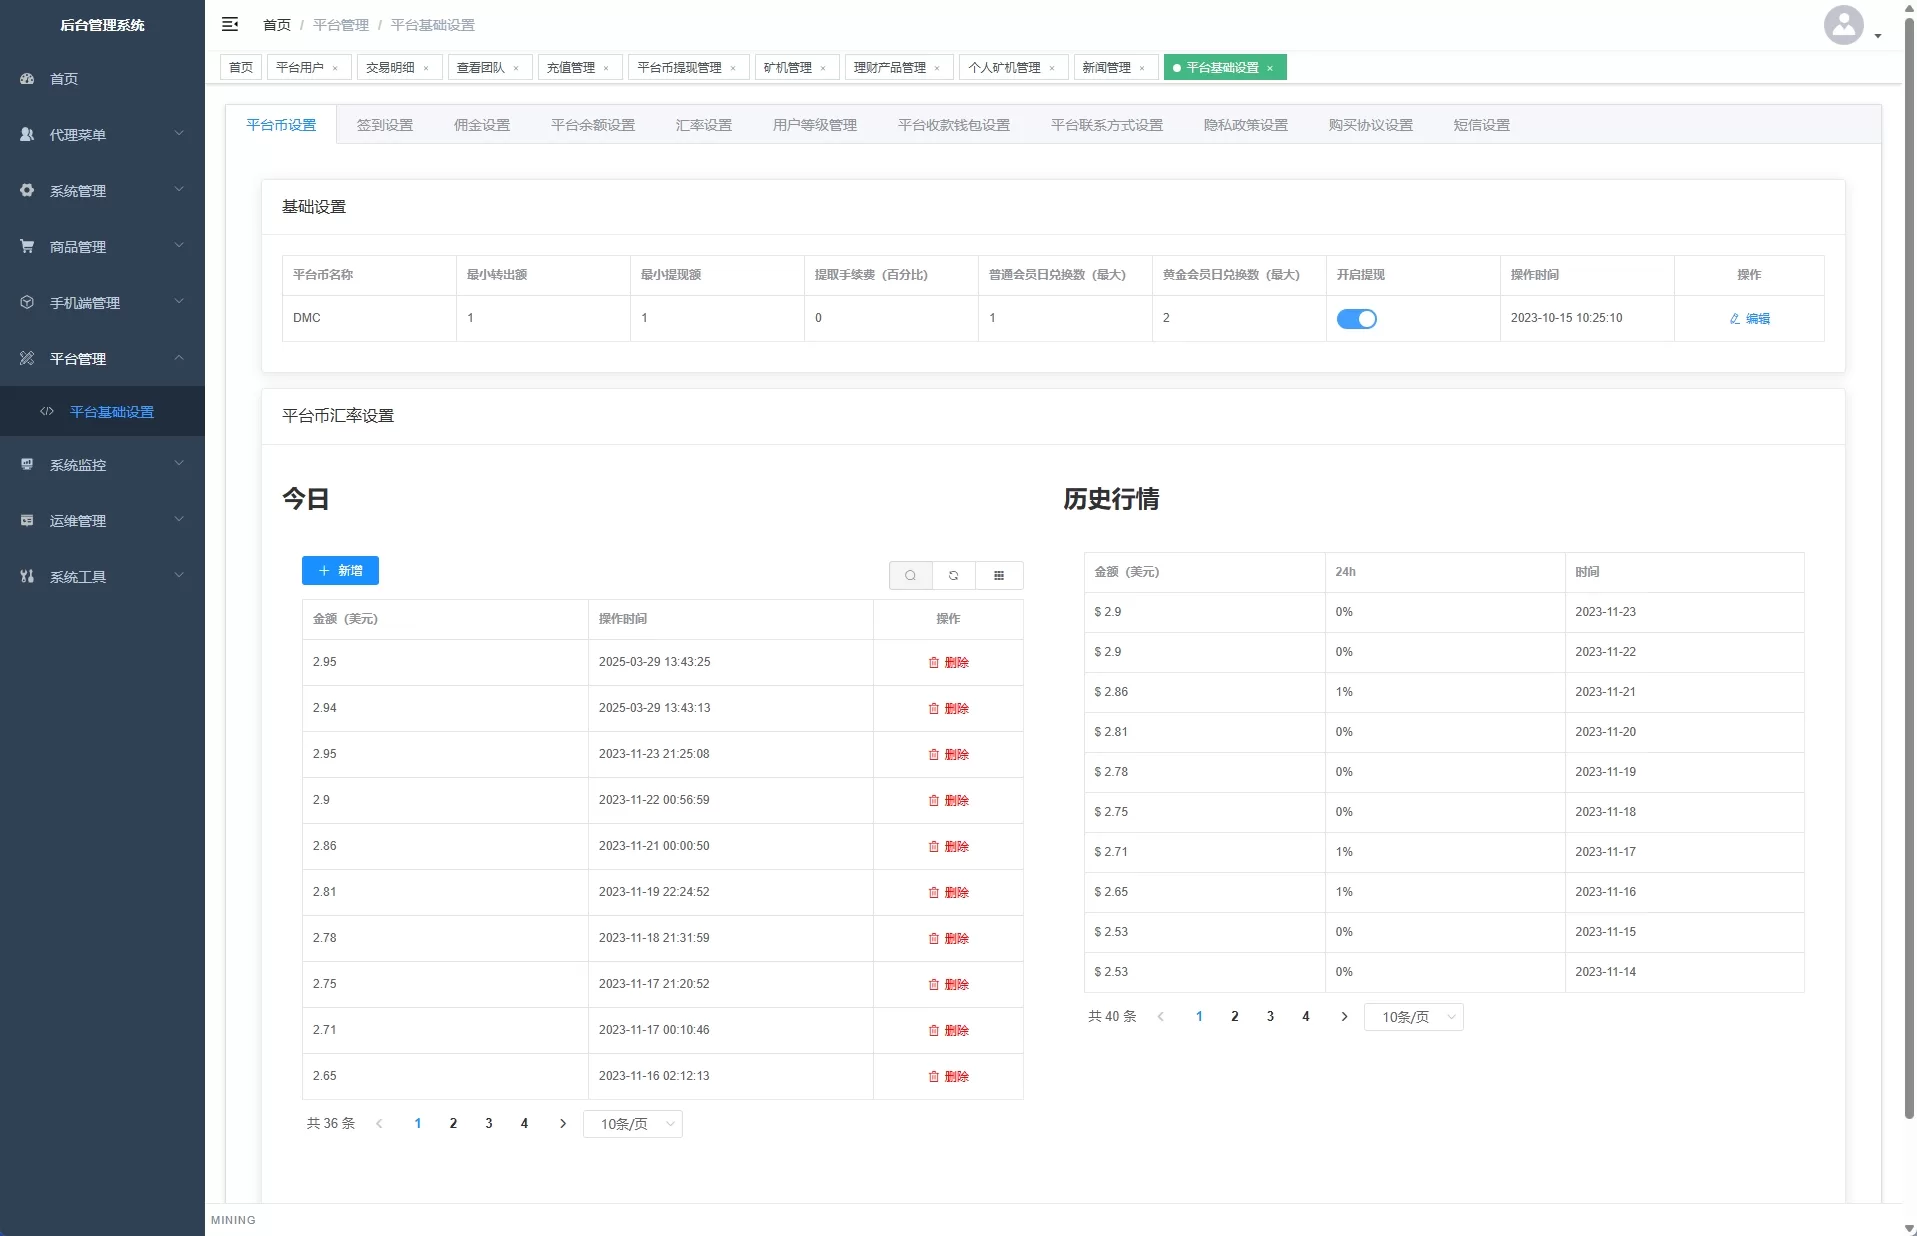This screenshot has width=1917, height=1236.
Task: Go to page 3 of history table
Action: pos(1270,1016)
